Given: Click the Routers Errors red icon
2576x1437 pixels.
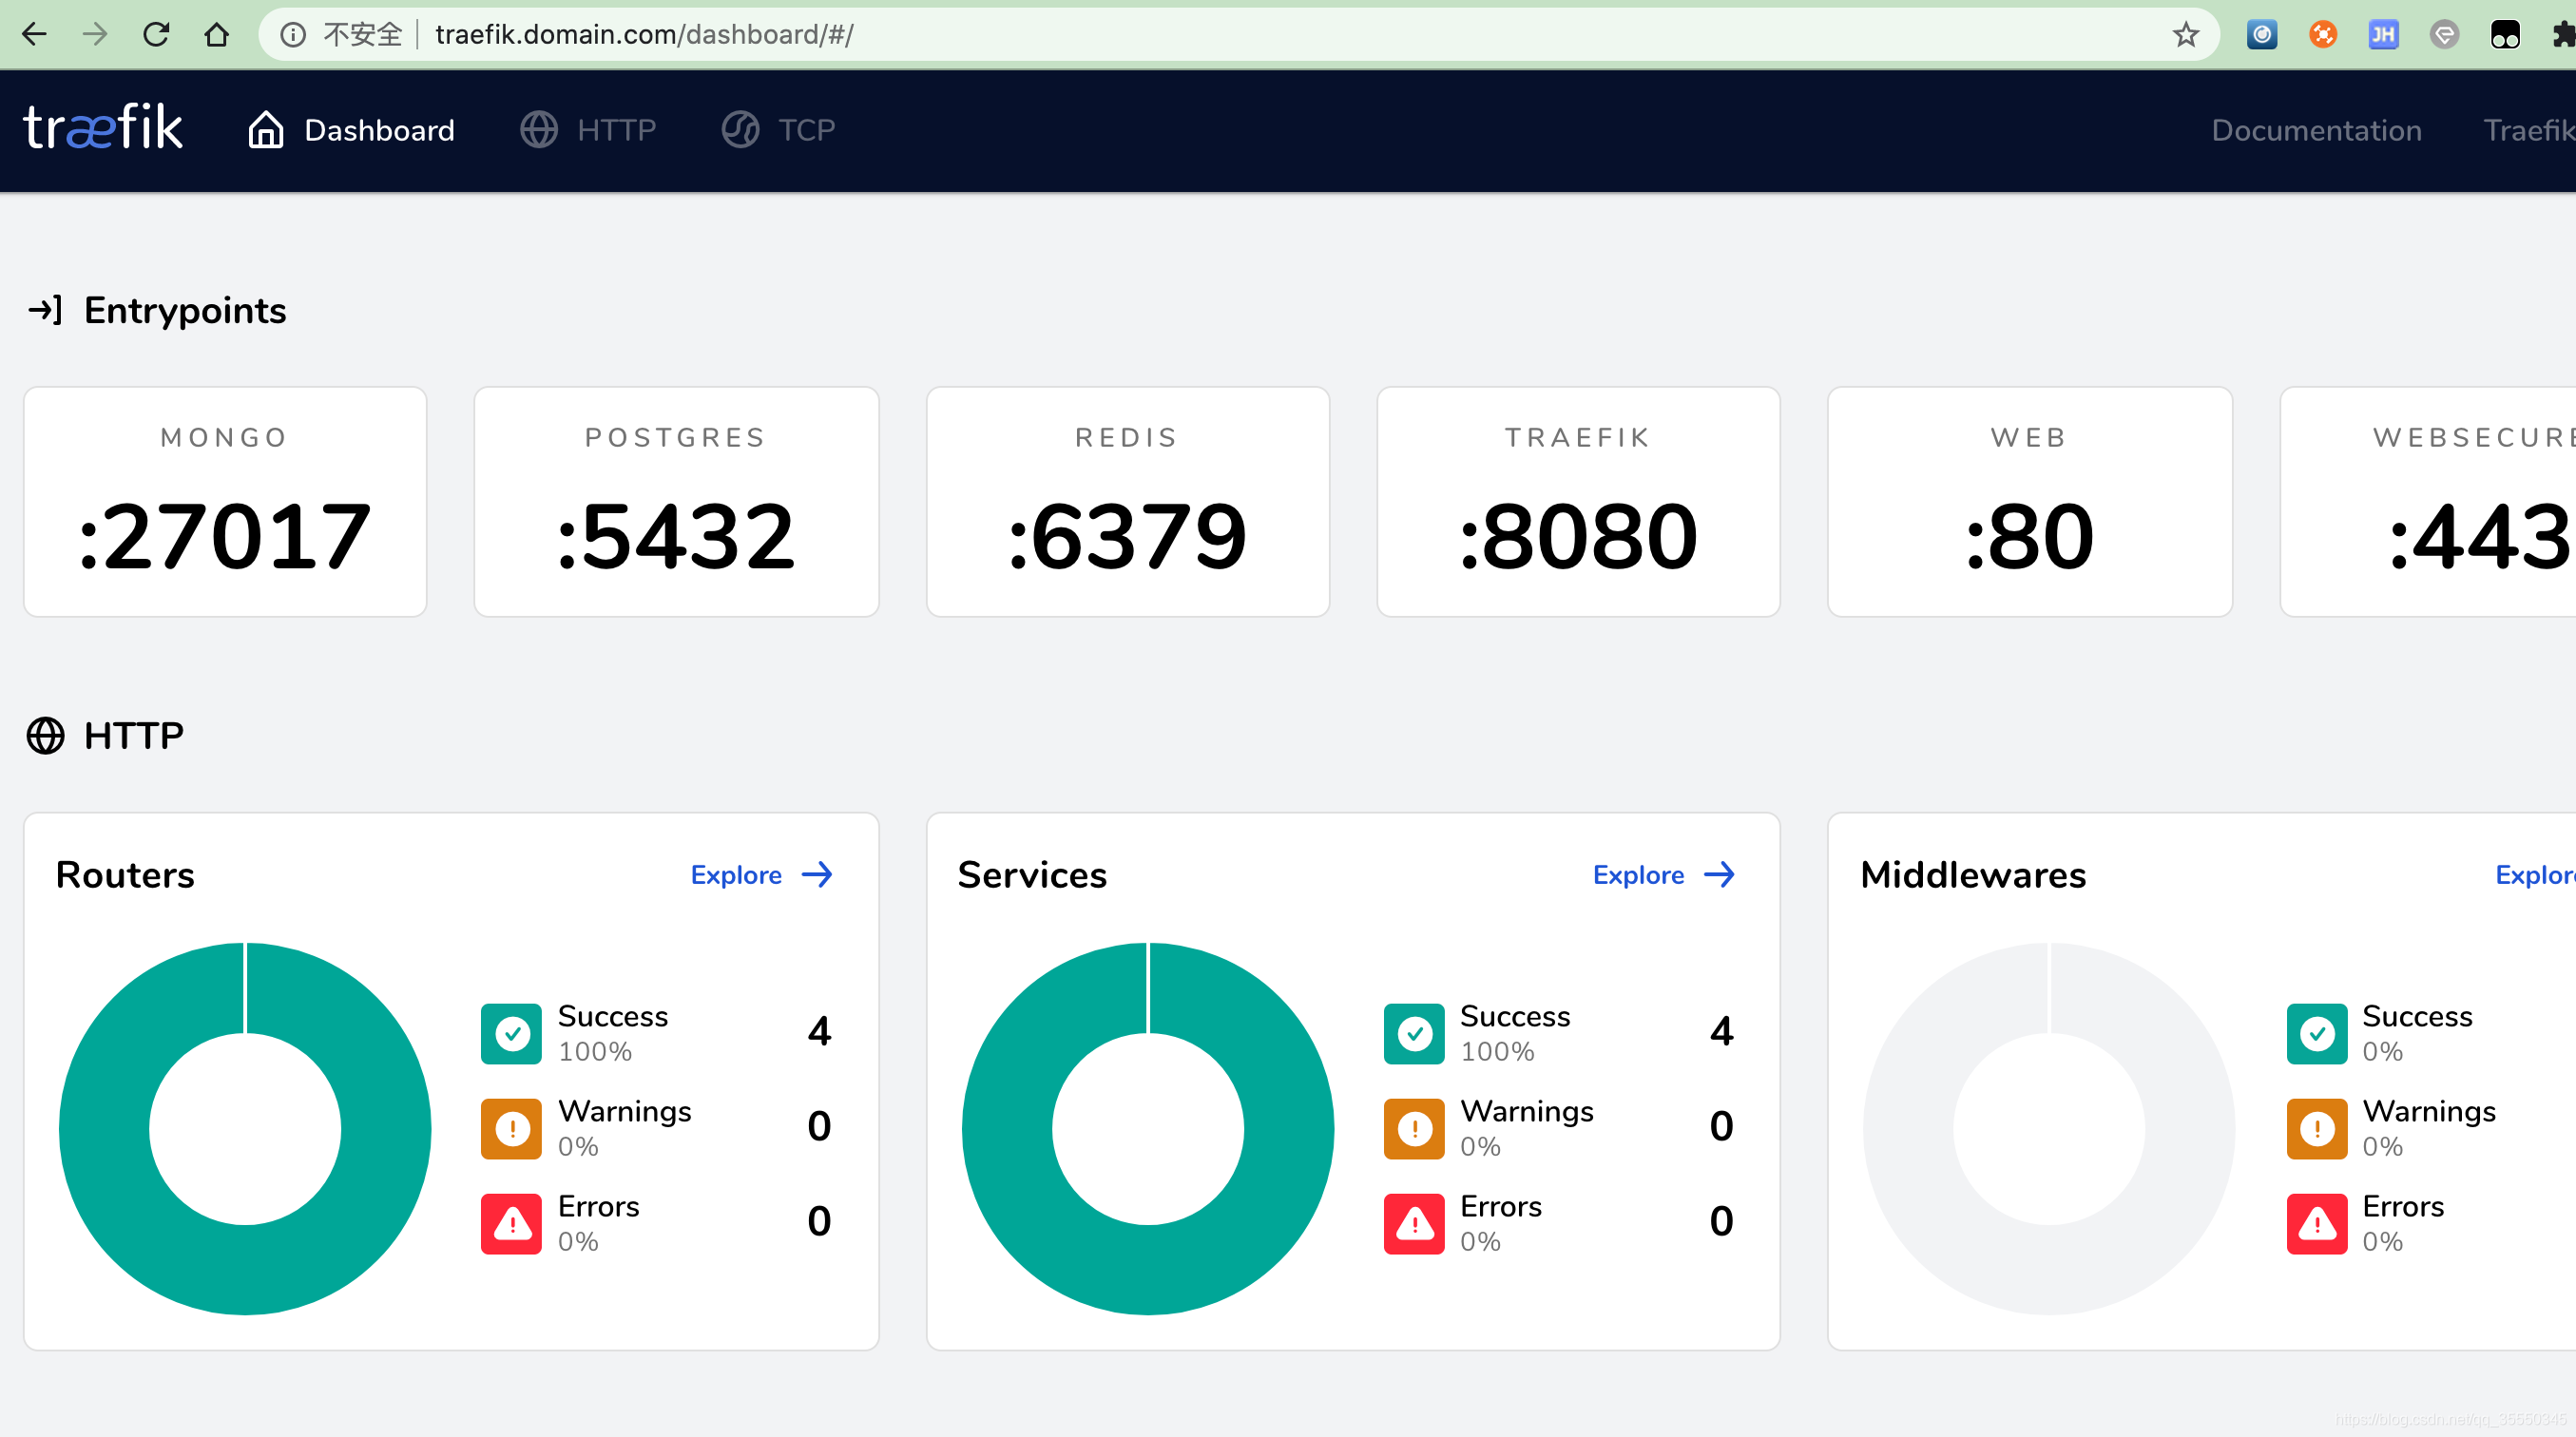Looking at the screenshot, I should [512, 1224].
